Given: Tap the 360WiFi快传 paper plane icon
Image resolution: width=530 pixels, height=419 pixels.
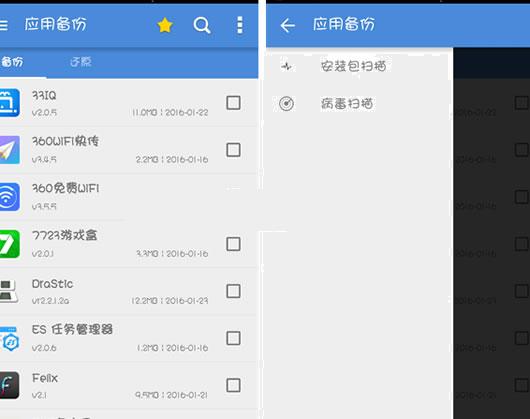Looking at the screenshot, I should pos(9,150).
